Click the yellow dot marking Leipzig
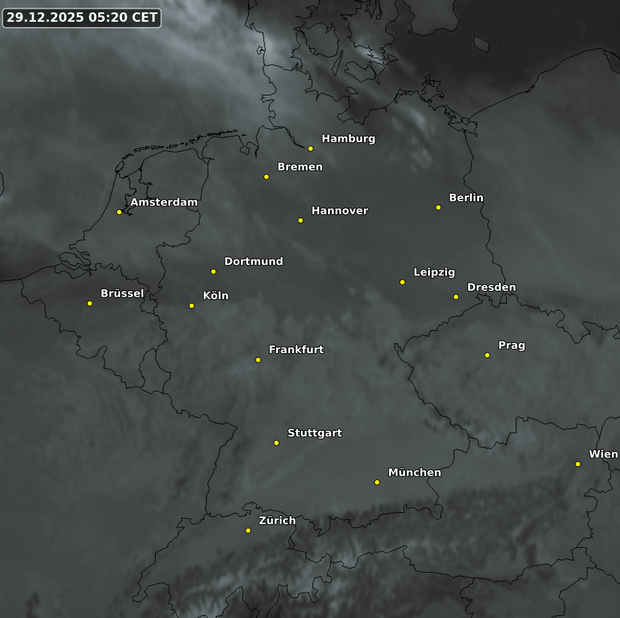 click(x=402, y=282)
